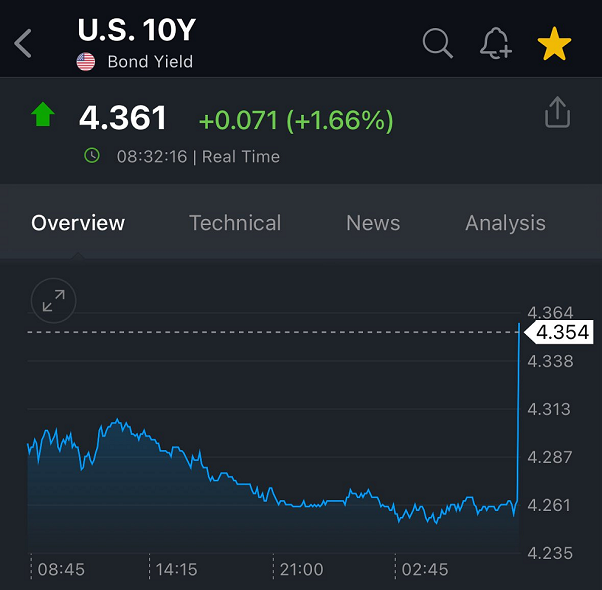Tap the US flag icon
This screenshot has height=590, width=602.
tap(87, 62)
